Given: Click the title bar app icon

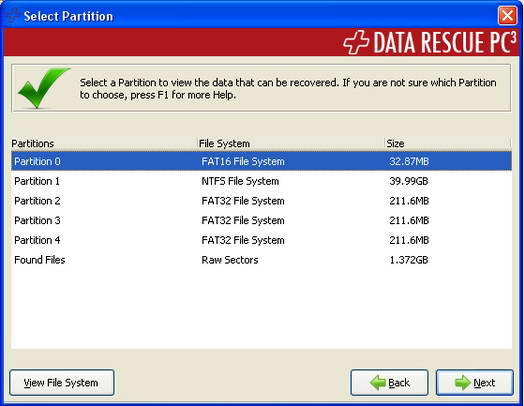Looking at the screenshot, I should click(11, 16).
